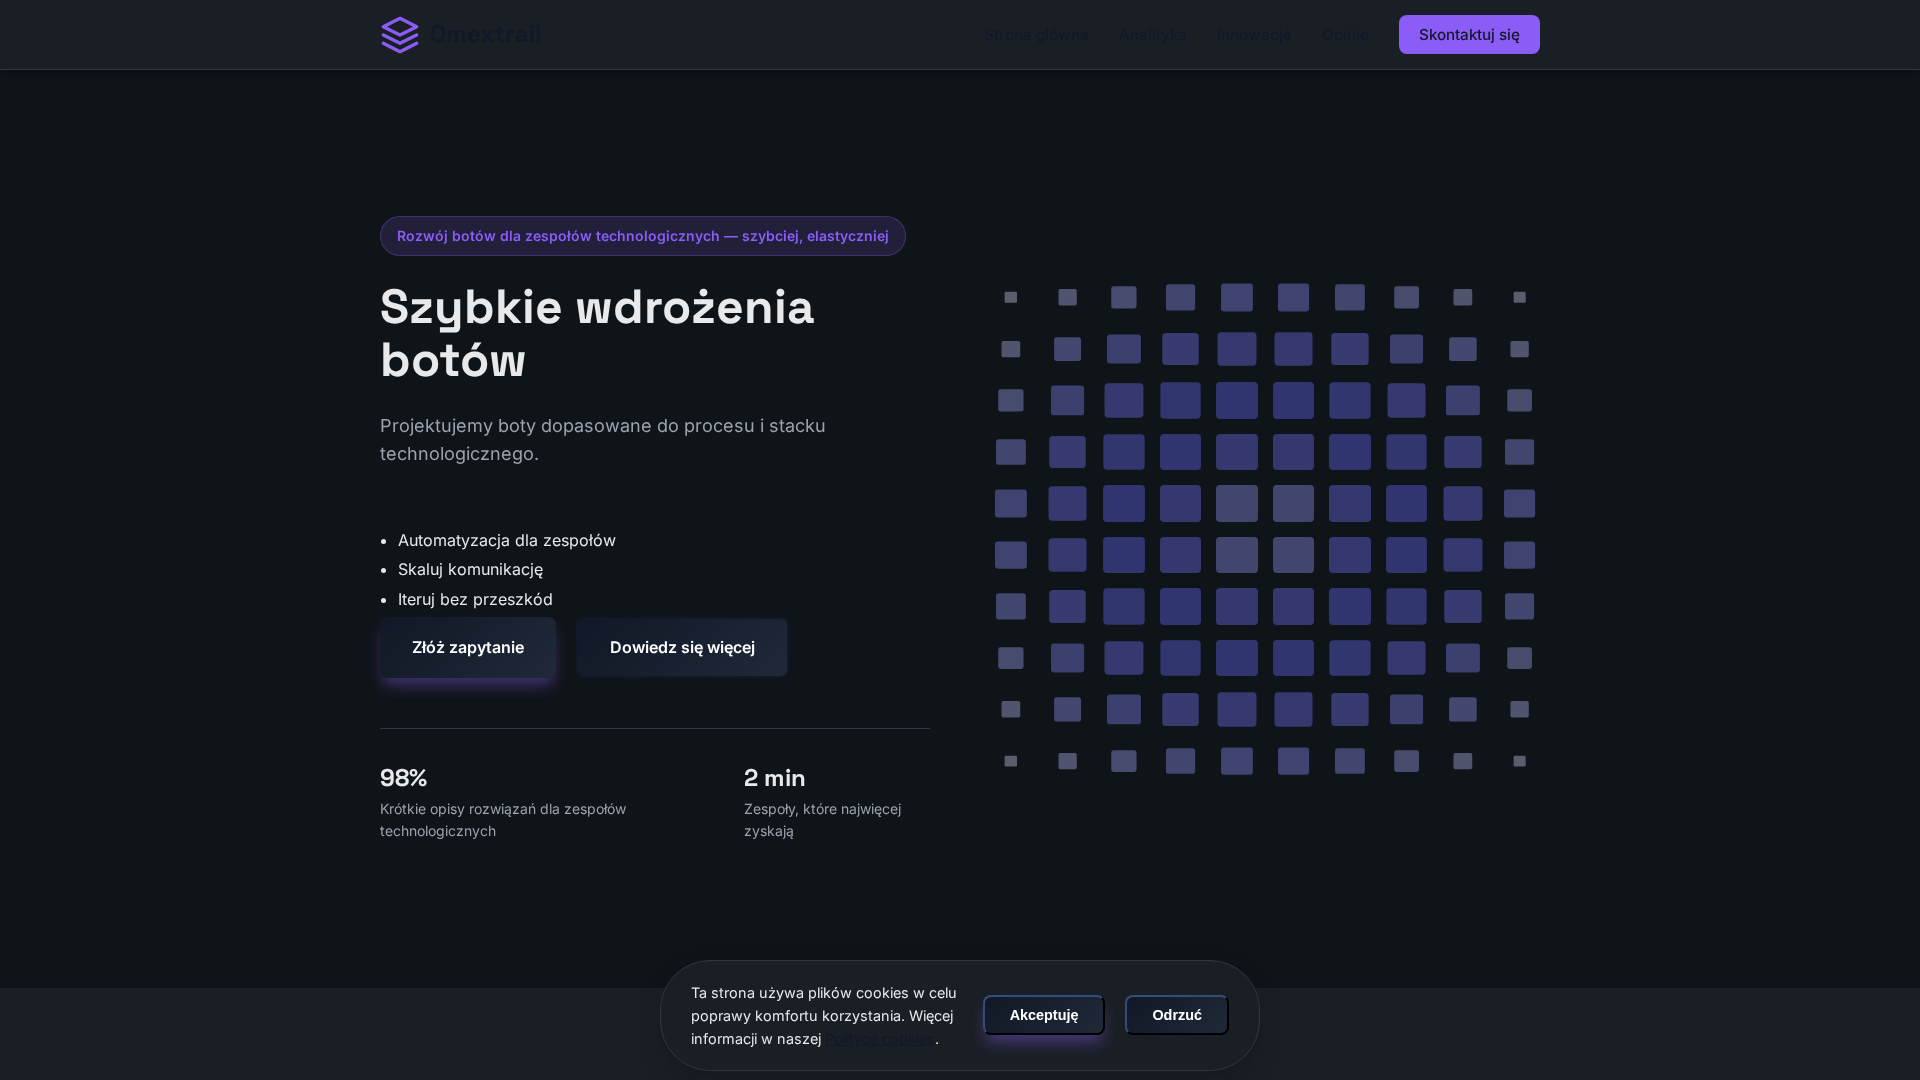This screenshot has width=1920, height=1080.
Task: Go to the Analityka nav link
Action: [x=1153, y=34]
